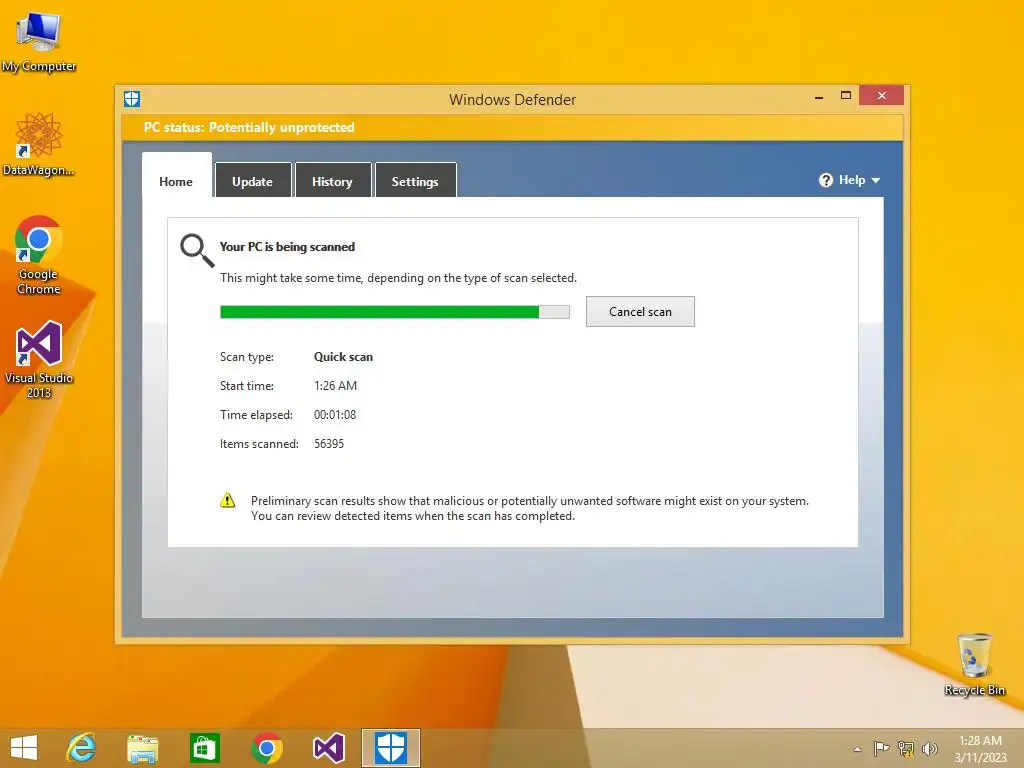Click the Cancel scan button
1024x768 pixels.
pyautogui.click(x=640, y=312)
